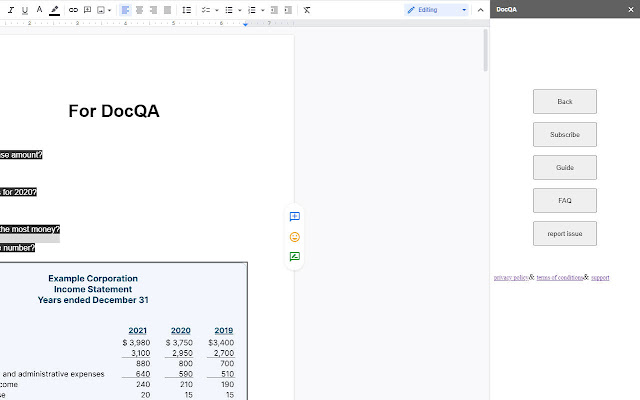This screenshot has height=400, width=640.
Task: Click the 2020 column header
Action: pyautogui.click(x=180, y=331)
